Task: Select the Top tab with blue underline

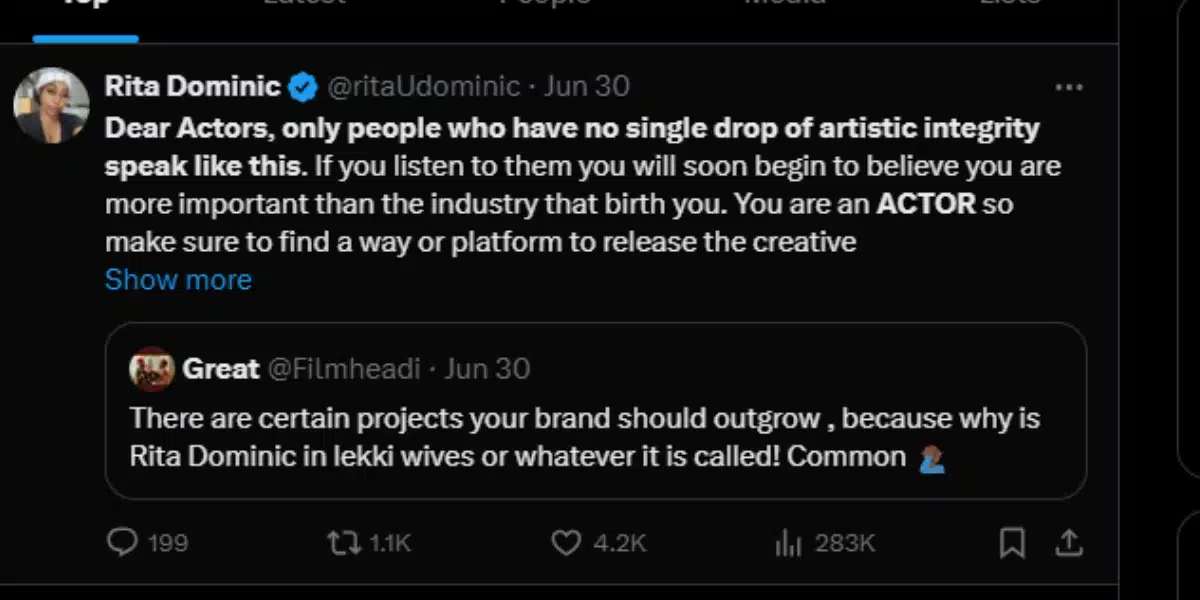Action: pos(86,8)
